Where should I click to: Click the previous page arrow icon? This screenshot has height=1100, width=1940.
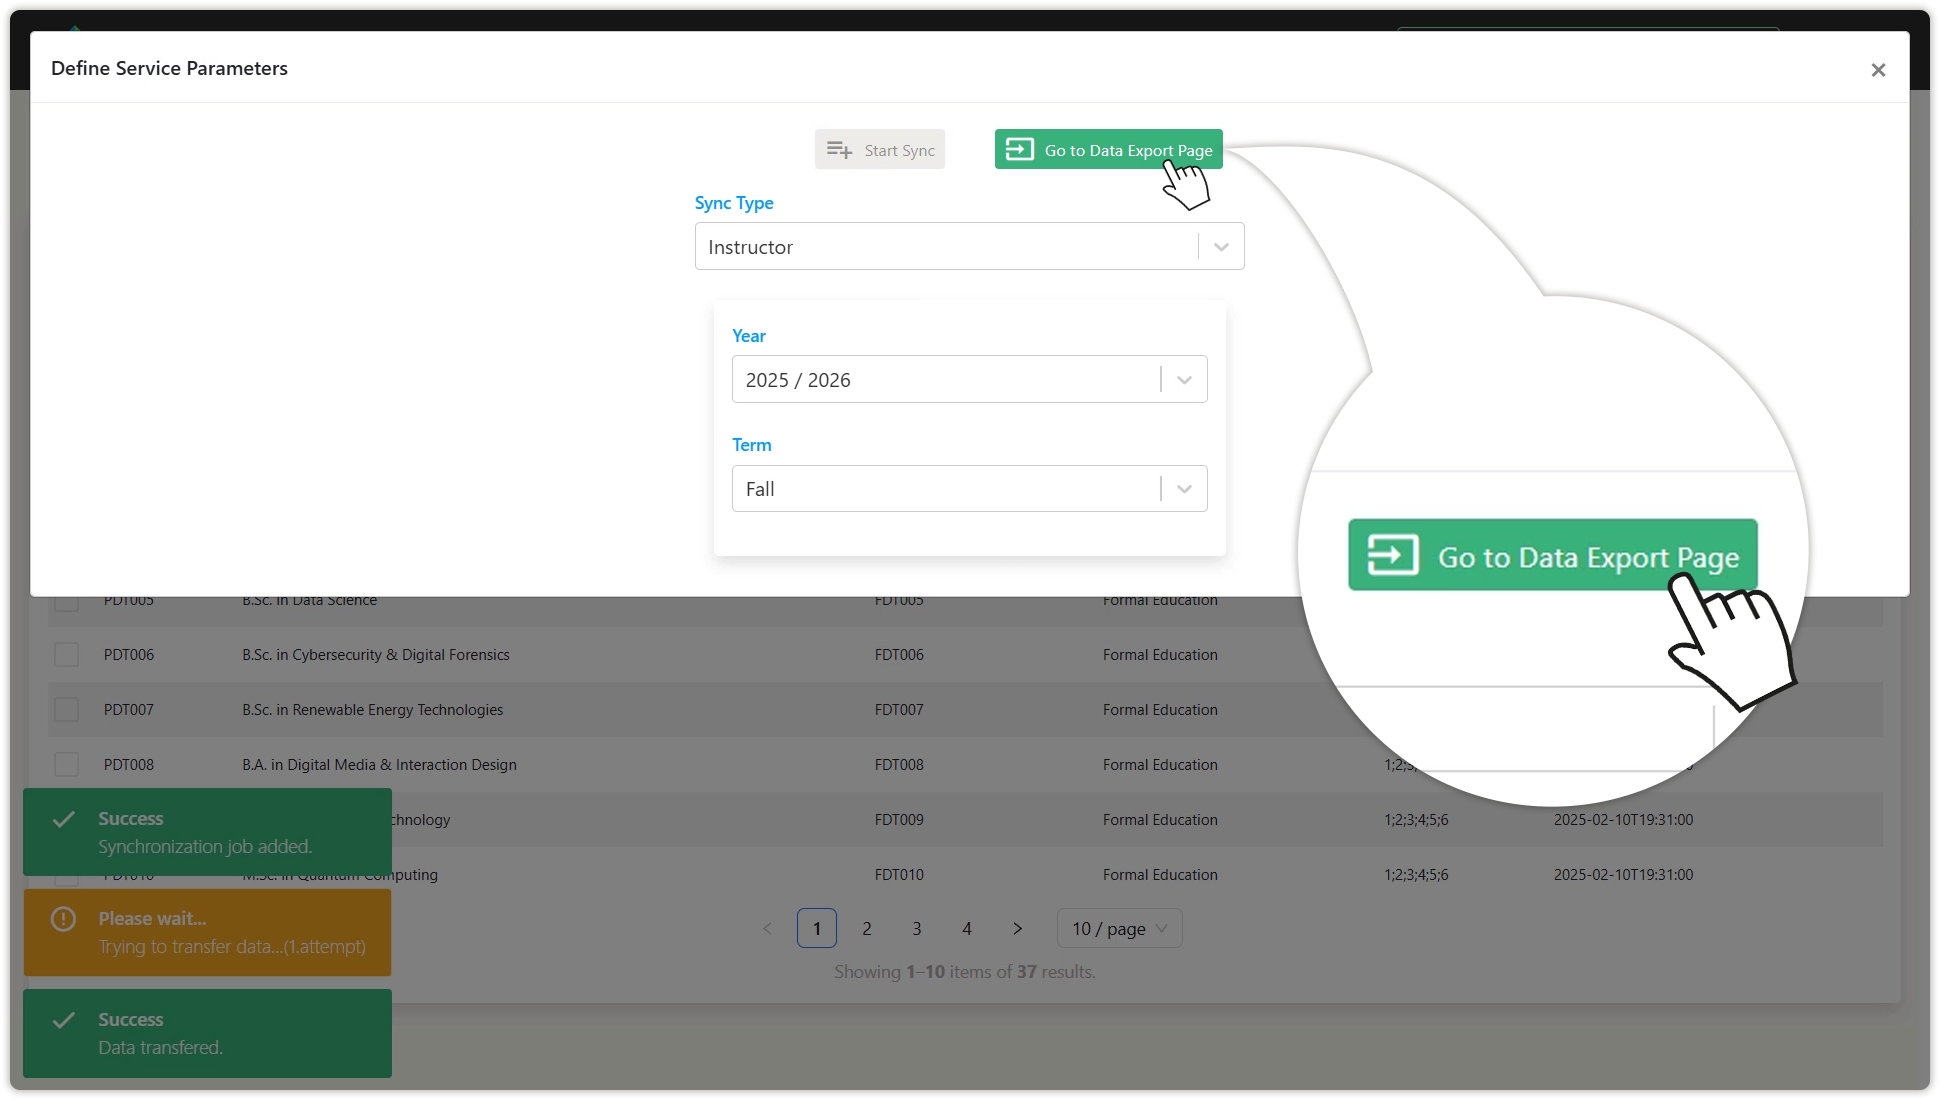767,929
